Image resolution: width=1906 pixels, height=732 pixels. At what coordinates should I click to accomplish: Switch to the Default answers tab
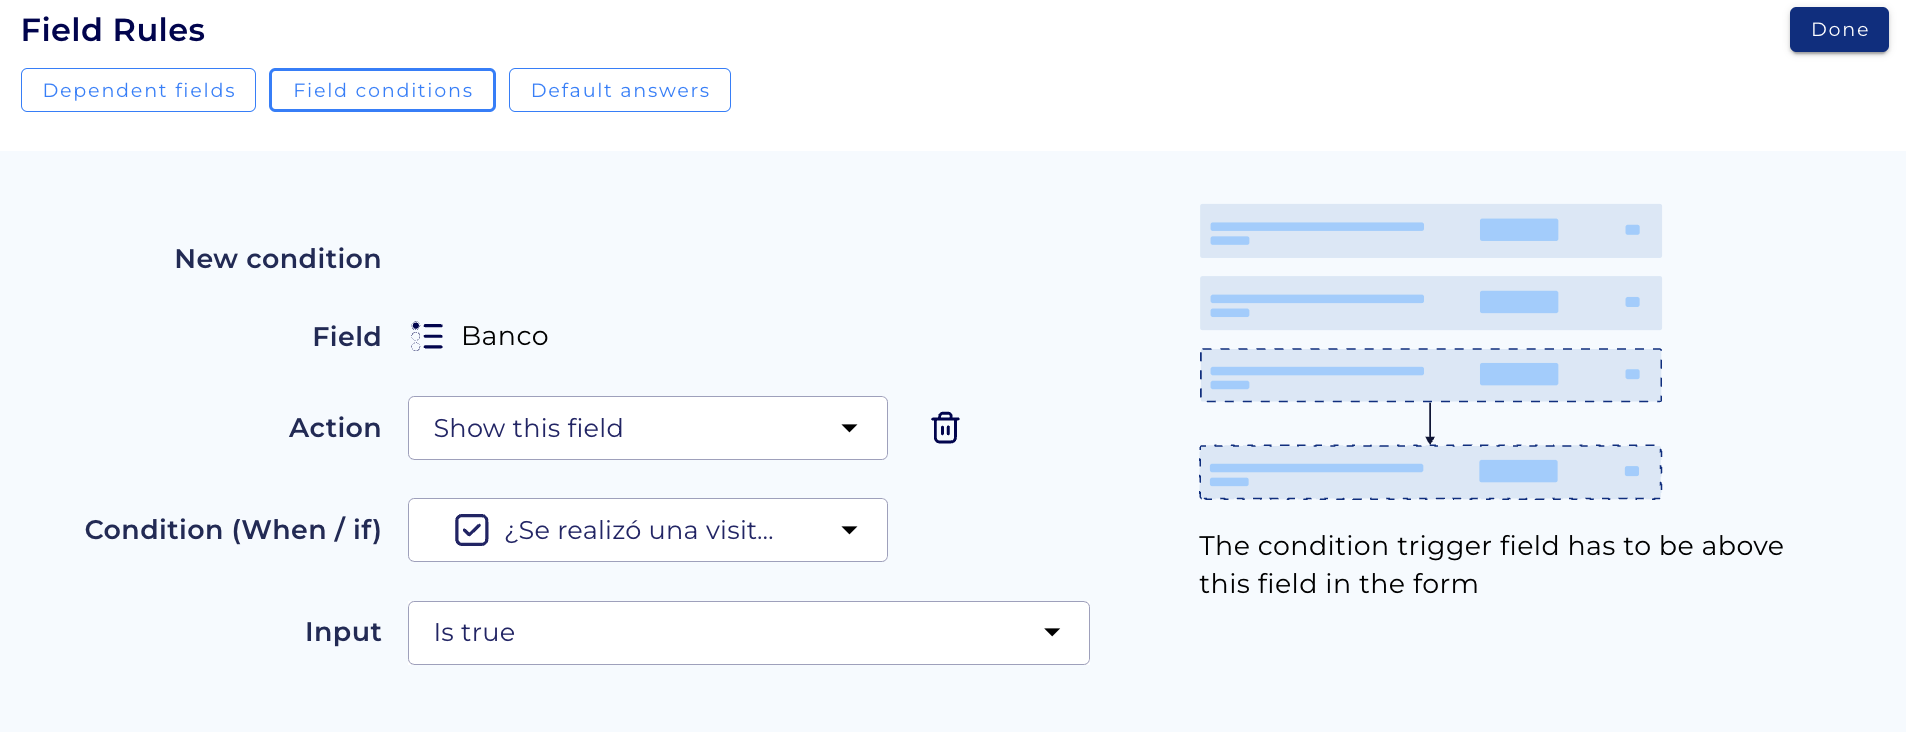pos(619,89)
